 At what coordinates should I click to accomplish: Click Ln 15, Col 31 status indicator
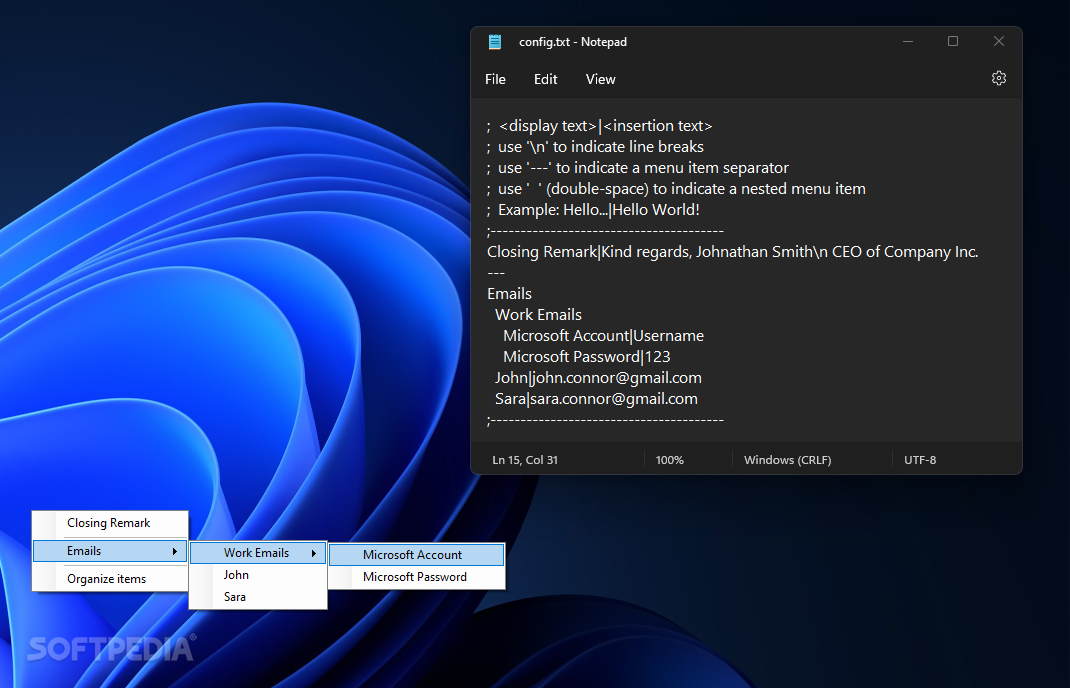[525, 460]
